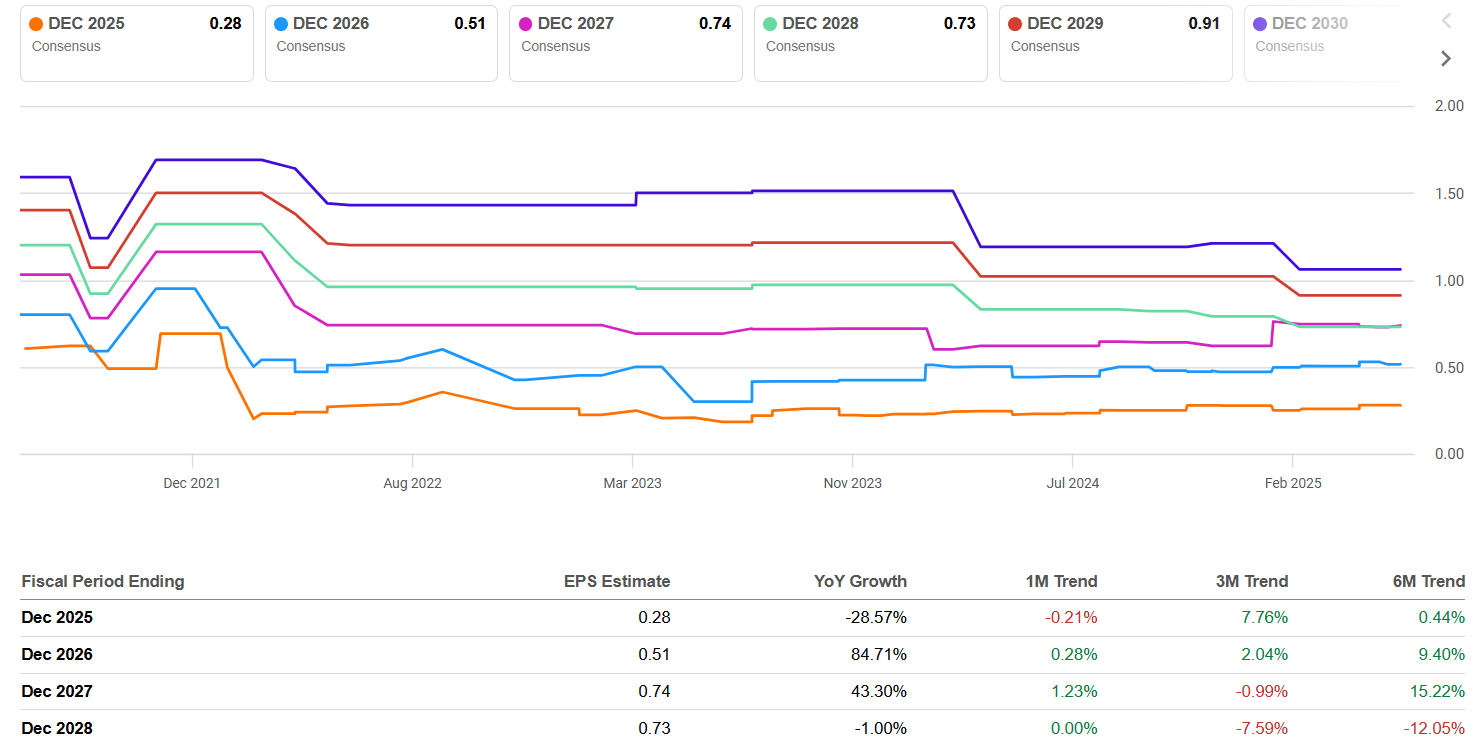Click the Mar 2023 axis label
The width and height of the screenshot is (1479, 745).
(632, 483)
